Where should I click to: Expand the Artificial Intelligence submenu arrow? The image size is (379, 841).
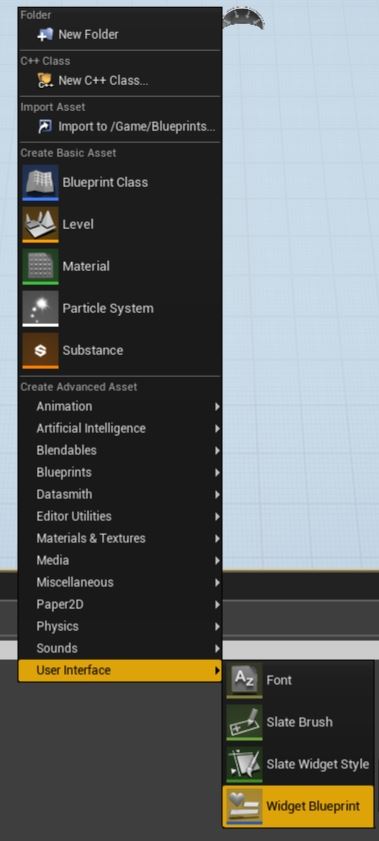[x=217, y=429]
